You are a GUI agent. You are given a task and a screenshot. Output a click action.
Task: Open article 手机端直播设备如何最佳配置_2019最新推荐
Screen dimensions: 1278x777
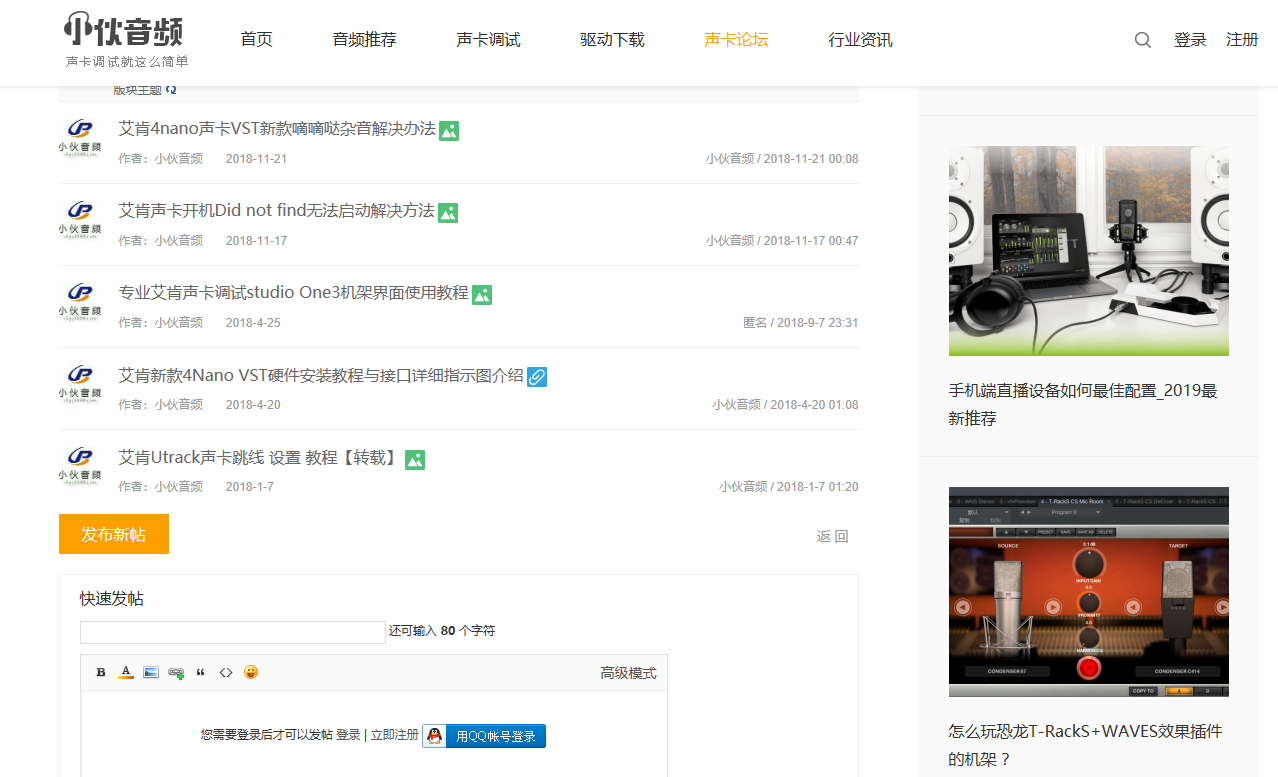pyautogui.click(x=1083, y=405)
